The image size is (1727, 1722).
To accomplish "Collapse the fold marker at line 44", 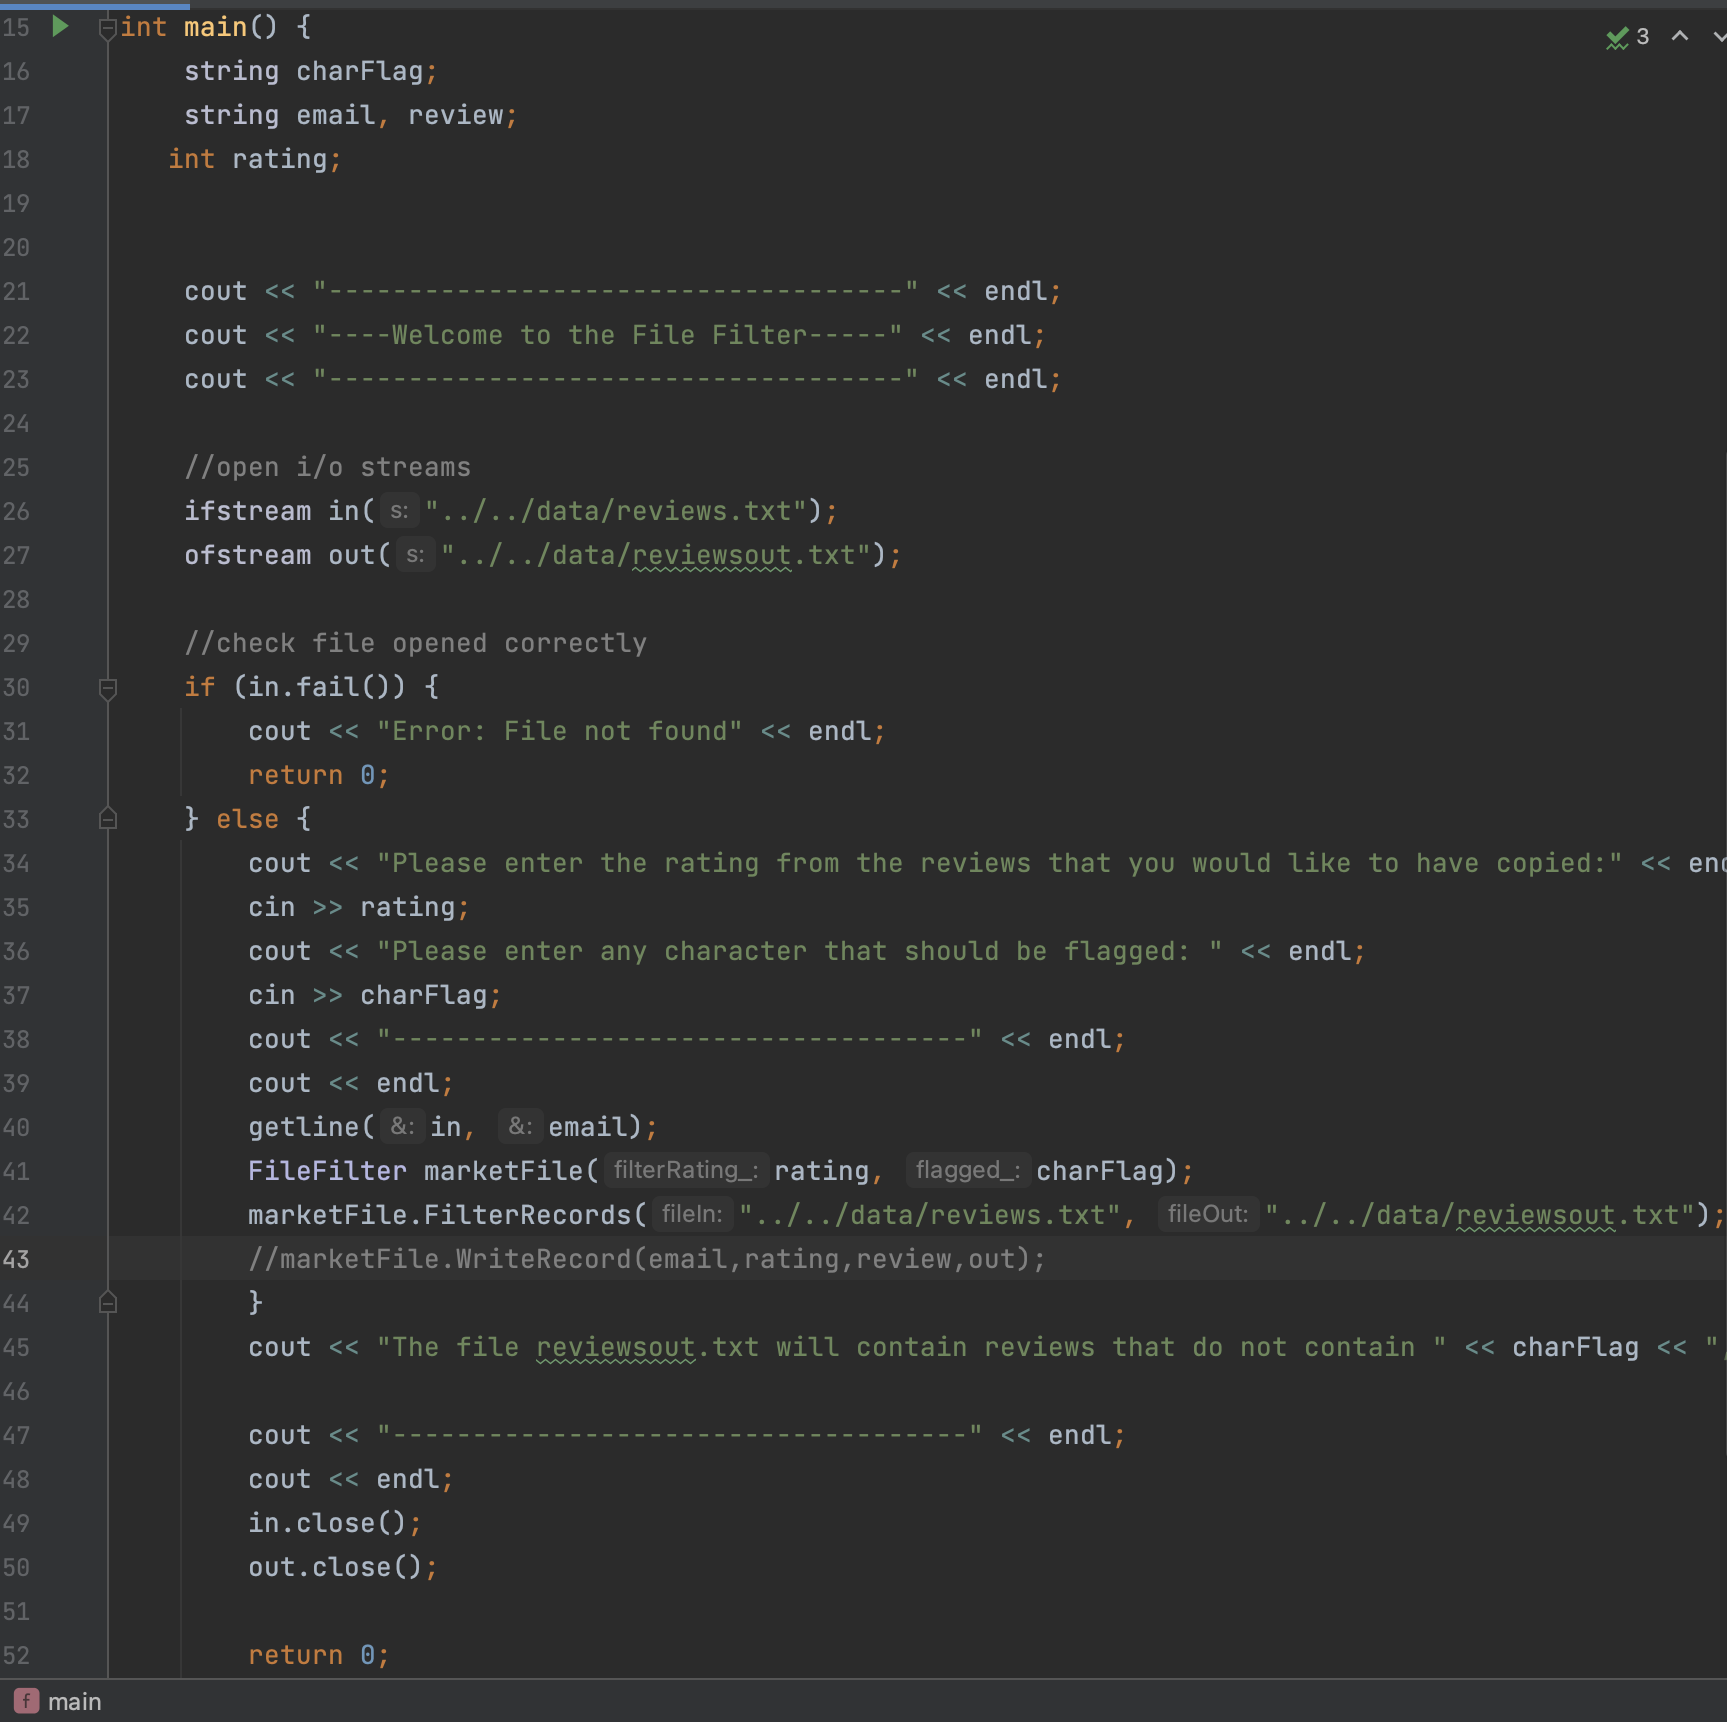I will click(108, 1302).
